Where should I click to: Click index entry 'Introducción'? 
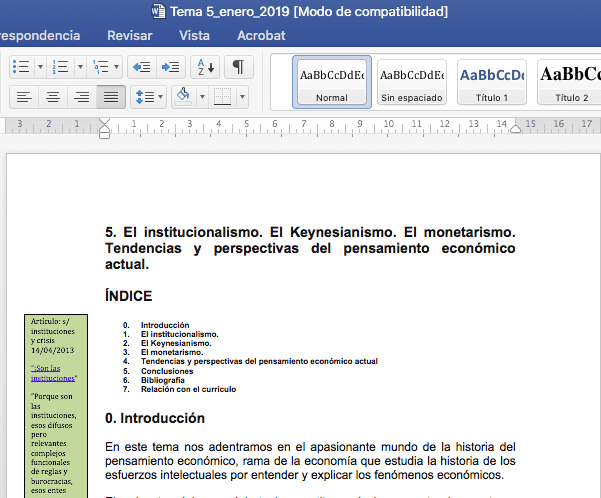165,325
